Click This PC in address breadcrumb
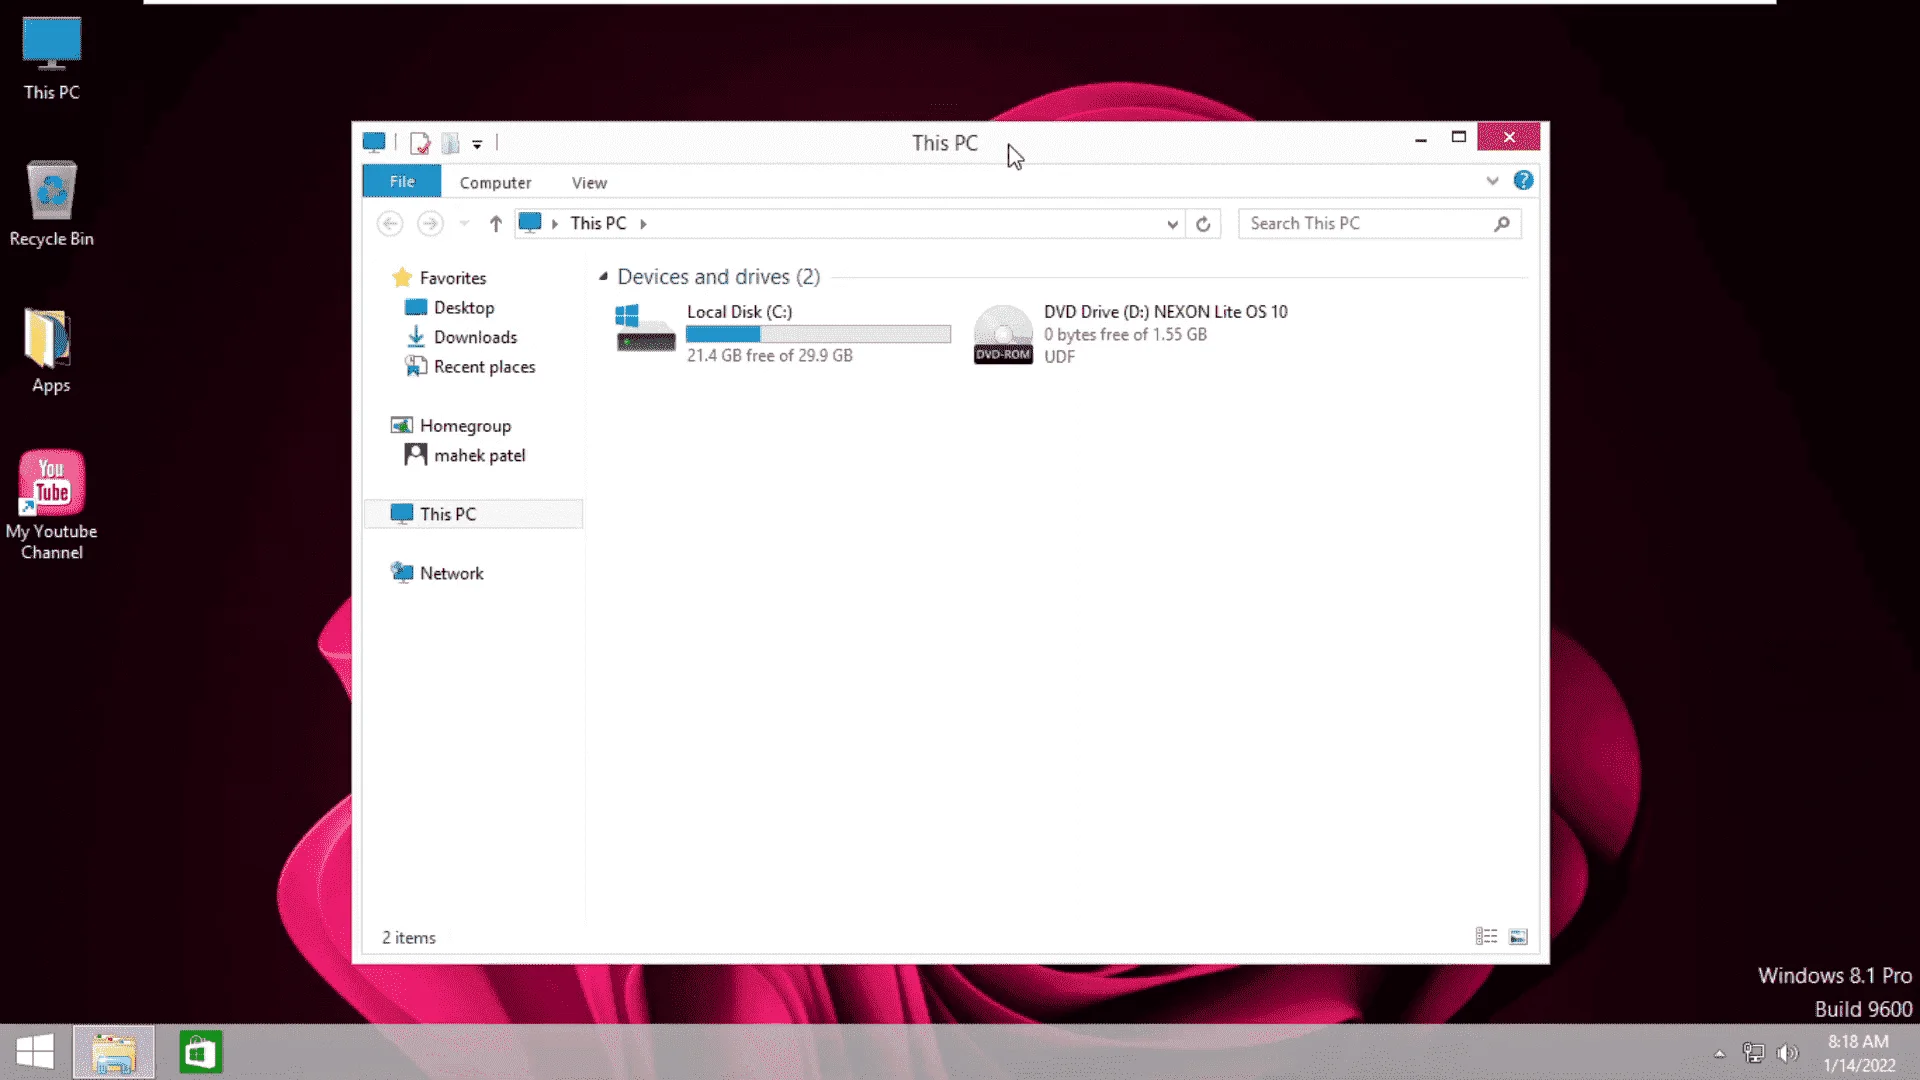Image resolution: width=1920 pixels, height=1080 pixels. 598,223
